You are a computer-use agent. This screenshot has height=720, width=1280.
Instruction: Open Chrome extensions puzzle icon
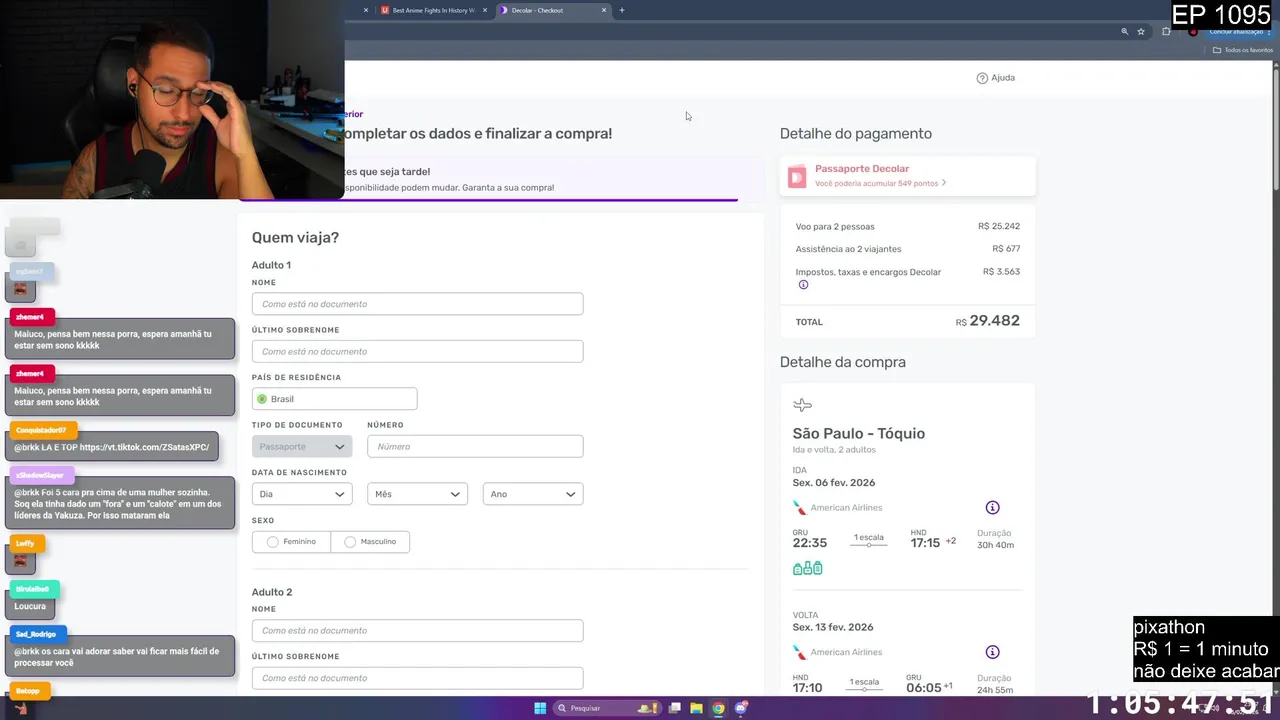point(1166,31)
